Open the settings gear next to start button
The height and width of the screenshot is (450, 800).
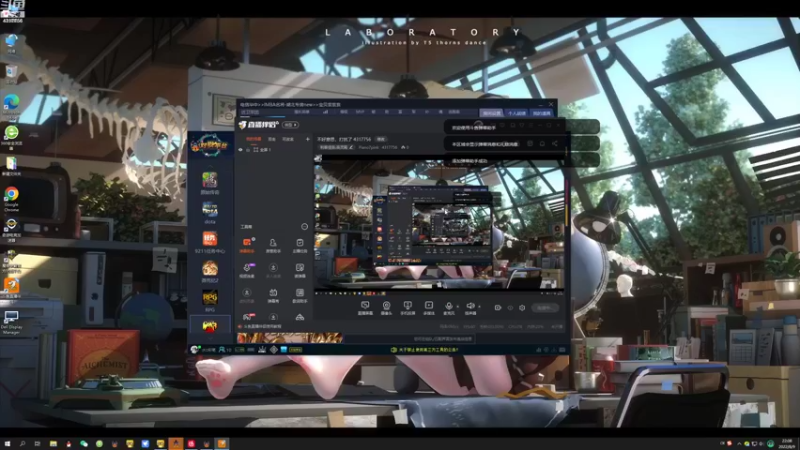522,308
